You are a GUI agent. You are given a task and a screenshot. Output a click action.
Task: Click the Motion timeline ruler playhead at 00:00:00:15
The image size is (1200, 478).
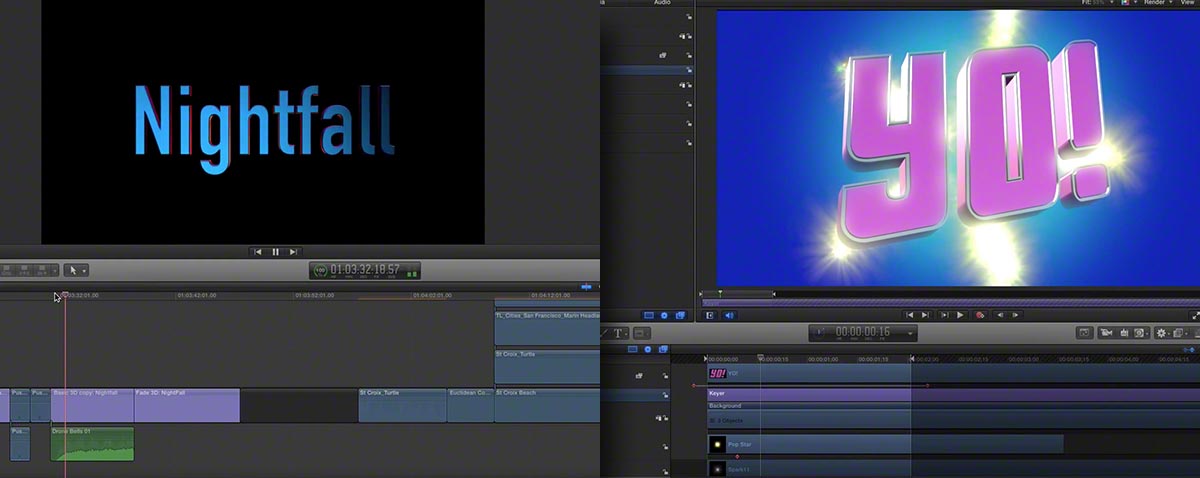760,358
